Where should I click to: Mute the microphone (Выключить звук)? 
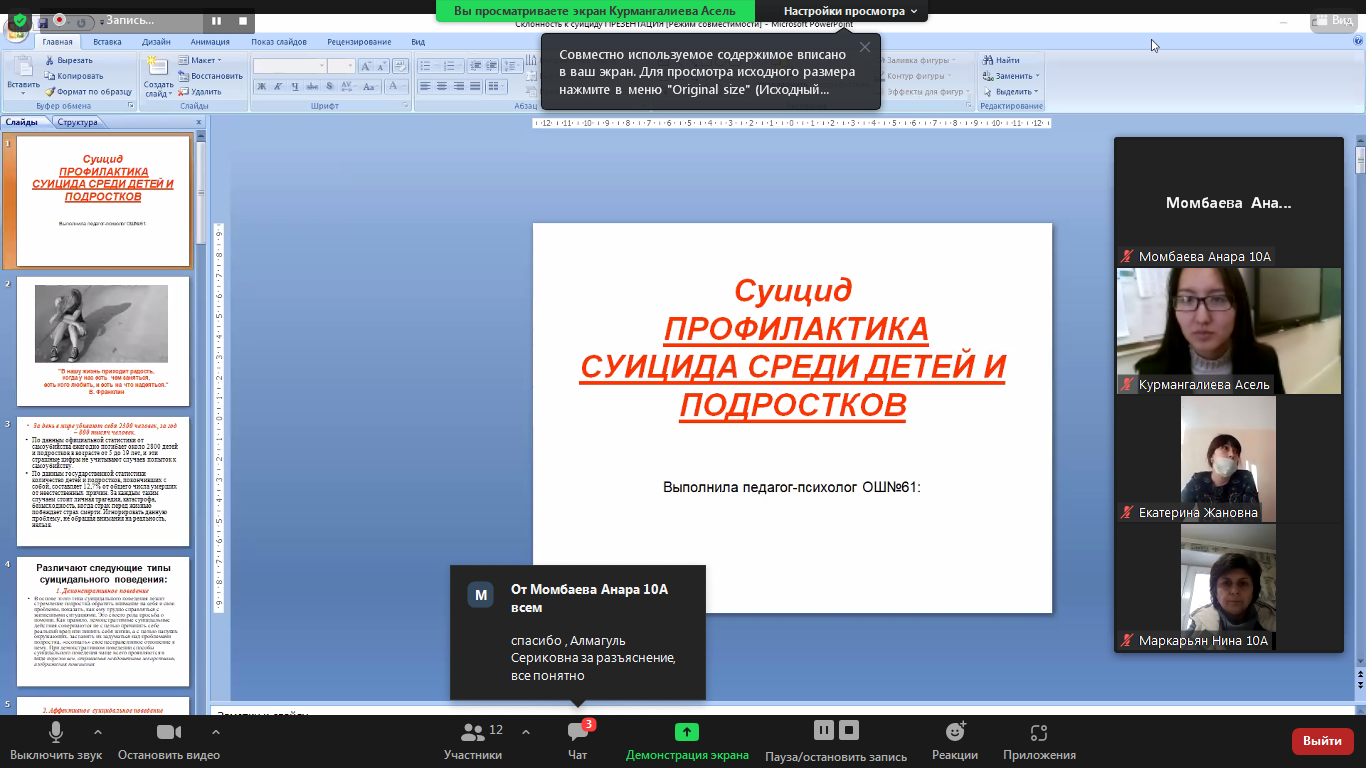56,733
